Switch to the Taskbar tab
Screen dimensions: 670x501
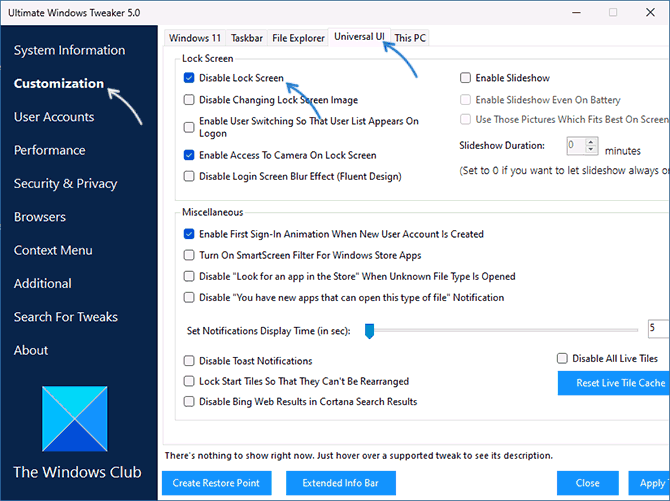coord(247,38)
